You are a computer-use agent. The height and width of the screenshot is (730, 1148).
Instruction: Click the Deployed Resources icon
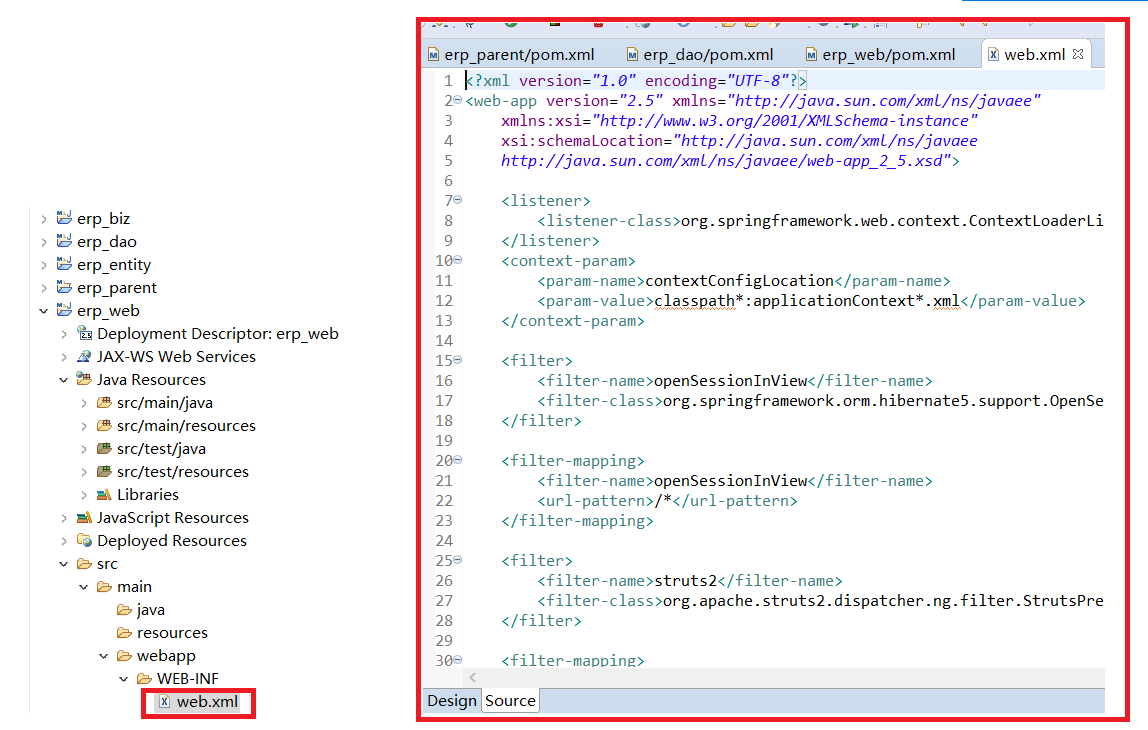[85, 540]
